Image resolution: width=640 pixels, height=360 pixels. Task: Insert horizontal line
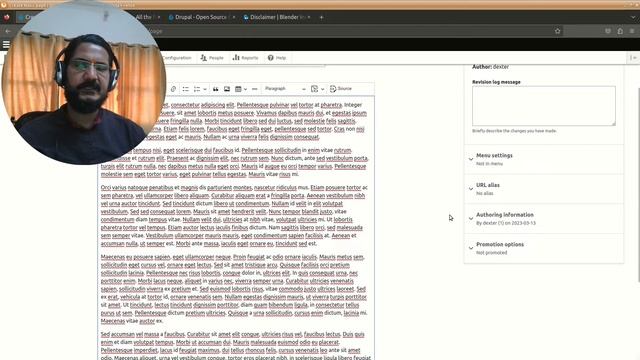click(254, 89)
